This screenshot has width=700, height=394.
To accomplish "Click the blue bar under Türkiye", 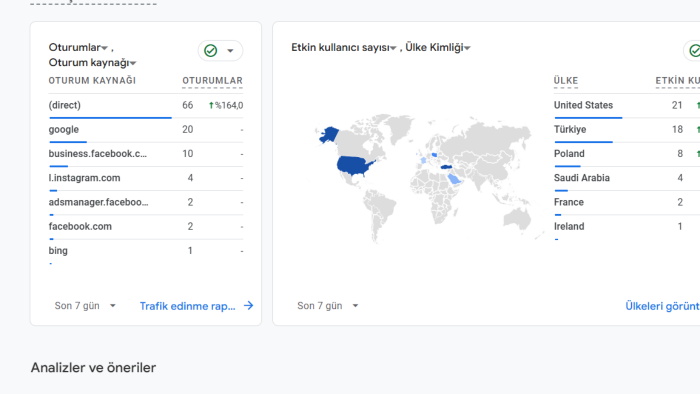I will [x=583, y=142].
